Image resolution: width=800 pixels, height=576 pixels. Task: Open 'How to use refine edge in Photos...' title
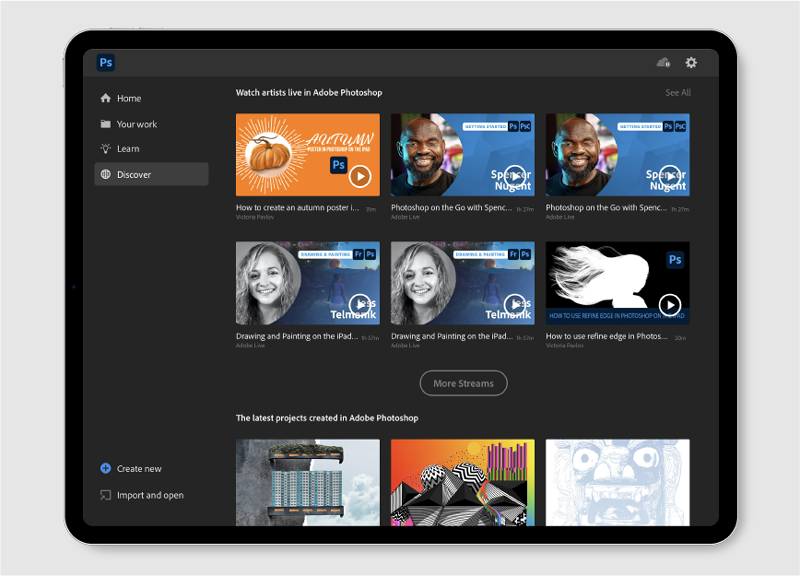click(607, 336)
